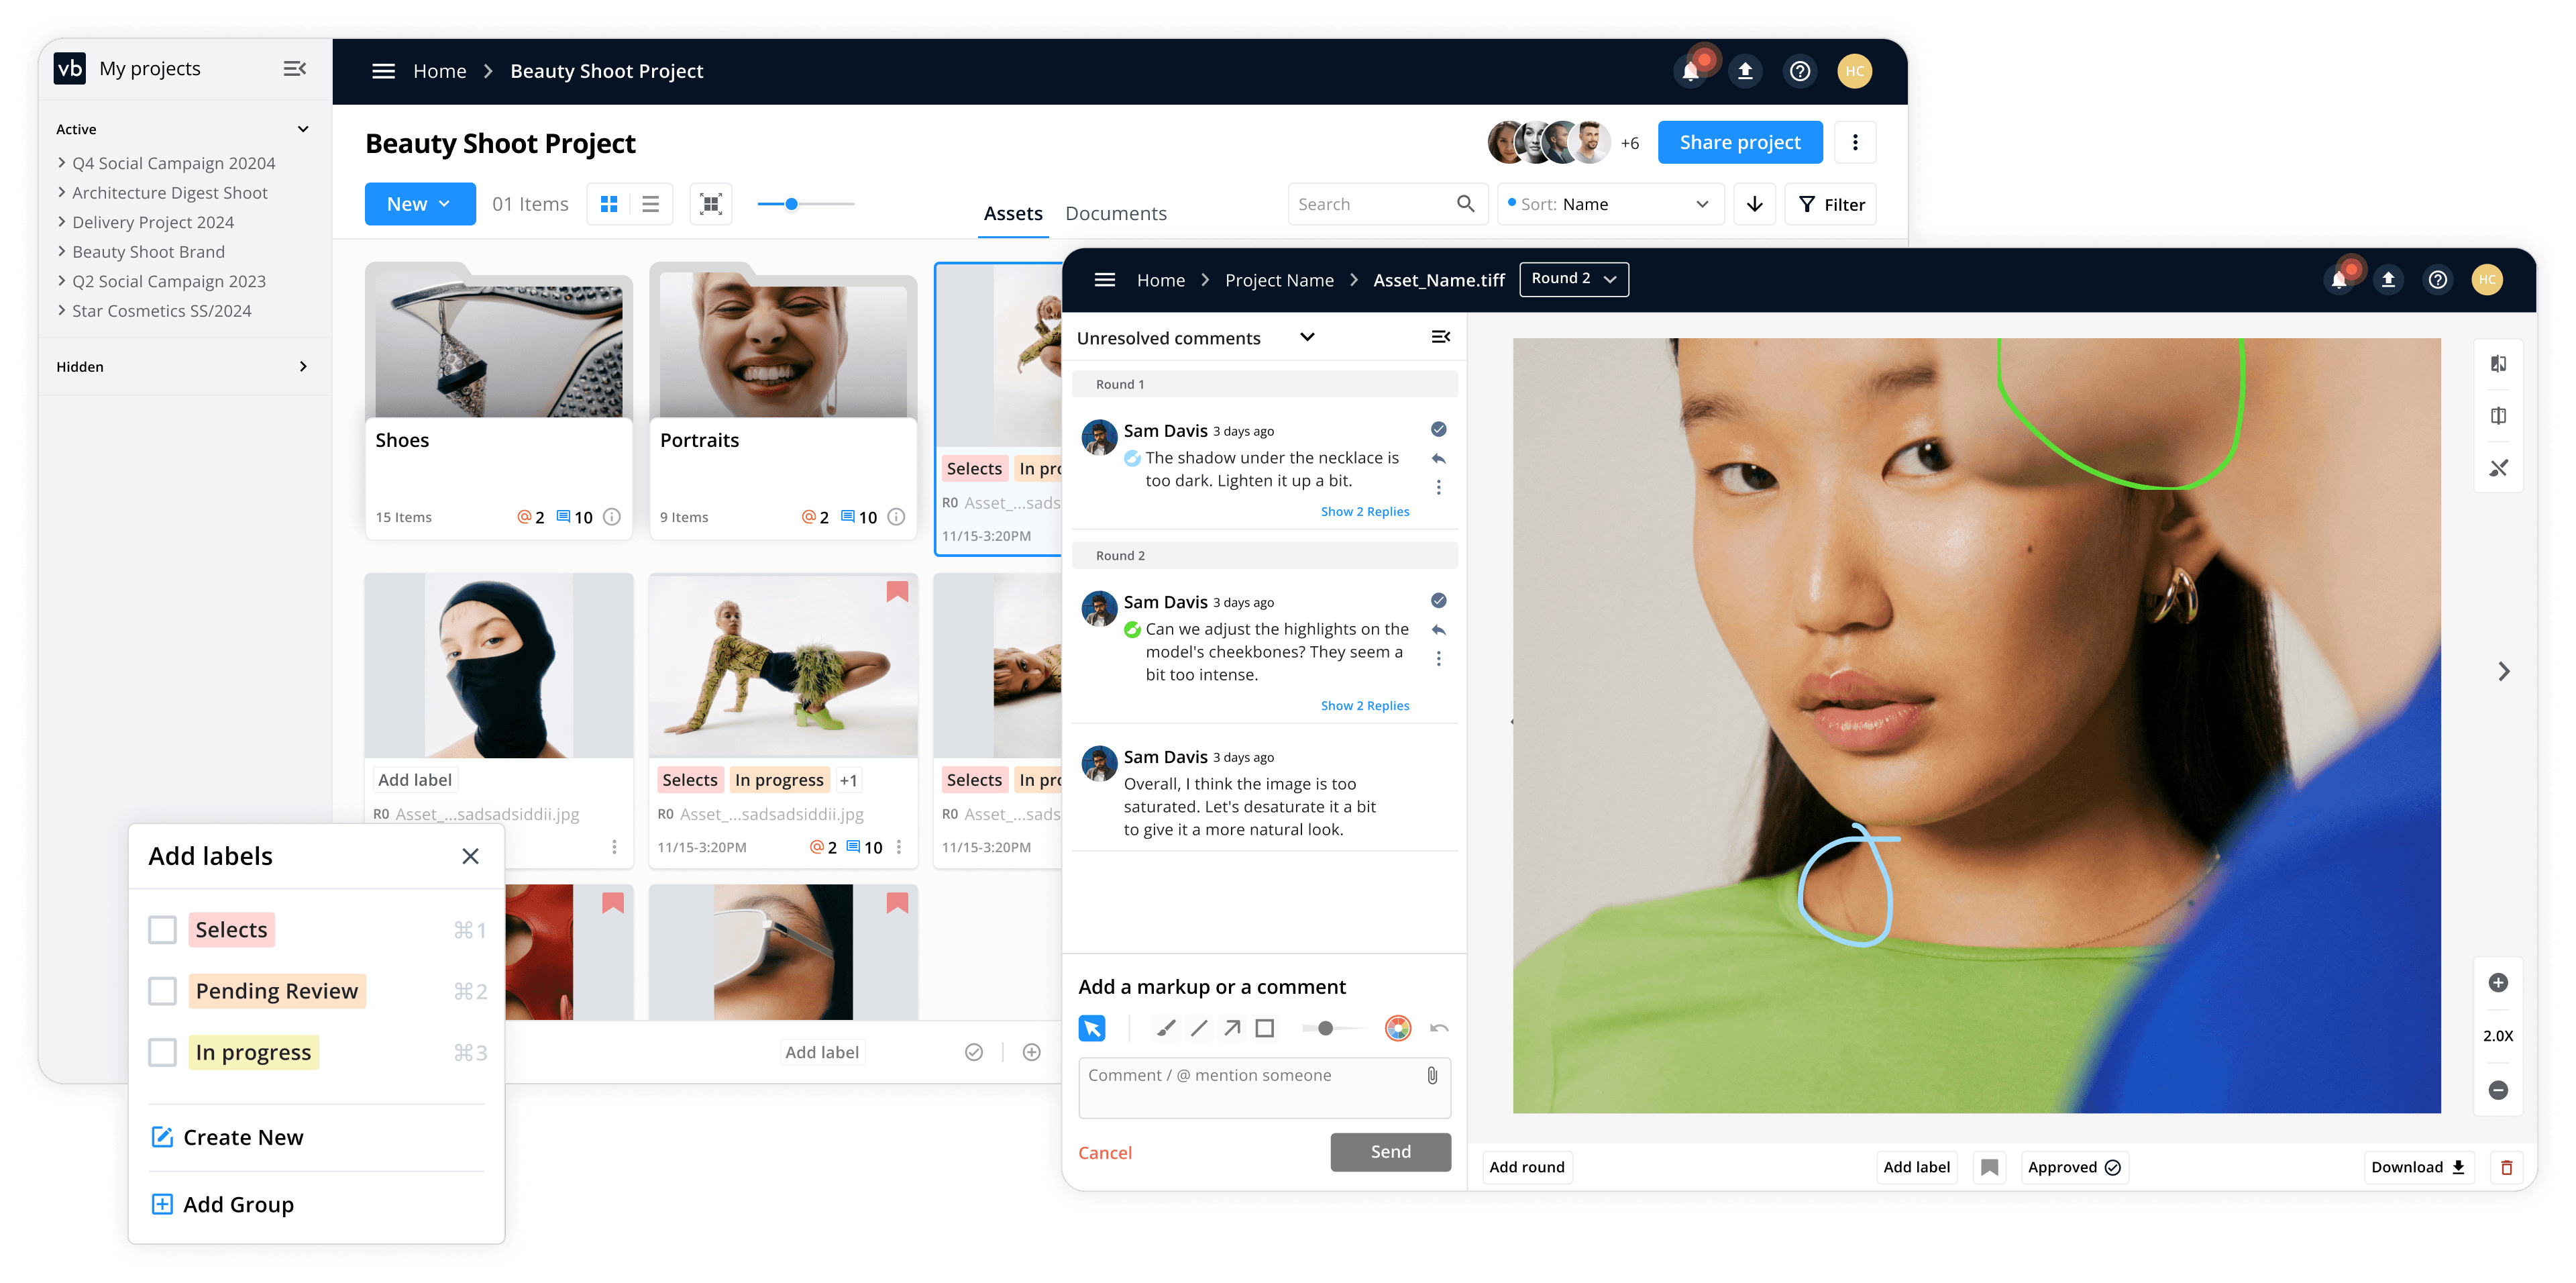Select the rectangle markup tool
Screen dimensions: 2576x1283
pyautogui.click(x=1266, y=1027)
